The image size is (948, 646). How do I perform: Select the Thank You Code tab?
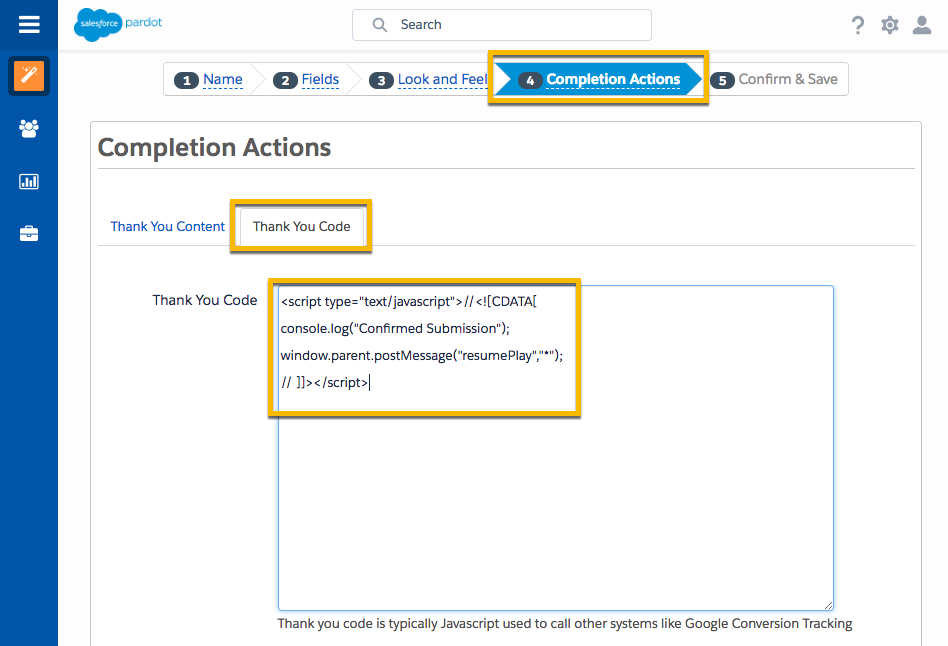coord(300,226)
